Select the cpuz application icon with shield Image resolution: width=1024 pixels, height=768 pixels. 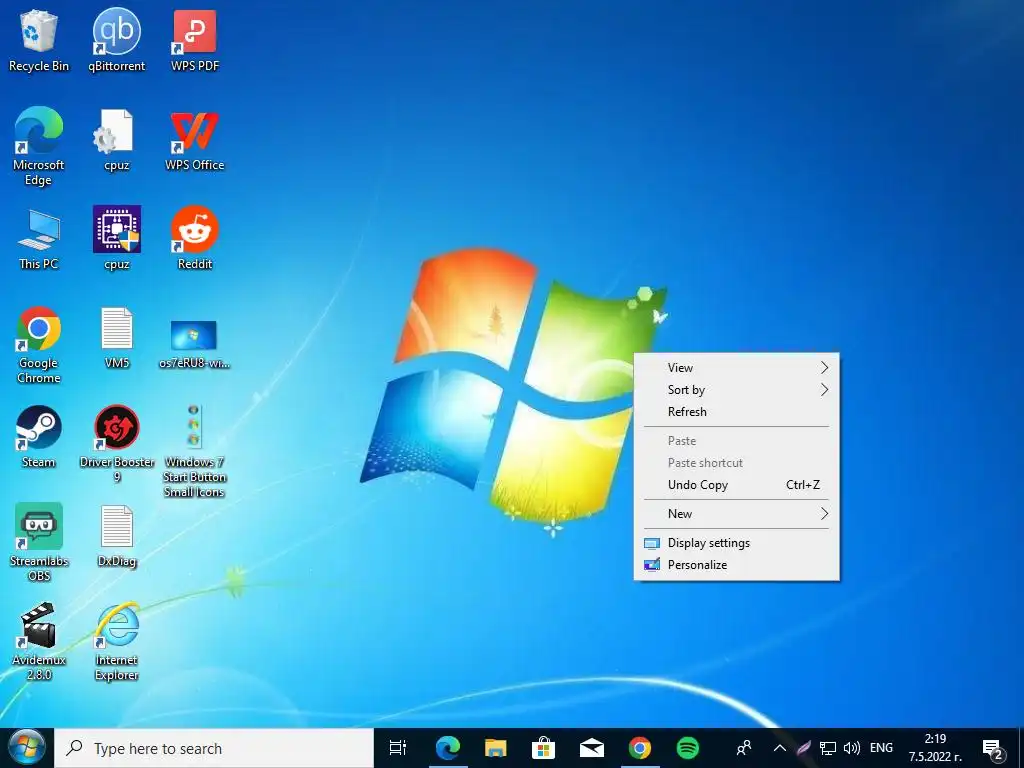pos(117,239)
